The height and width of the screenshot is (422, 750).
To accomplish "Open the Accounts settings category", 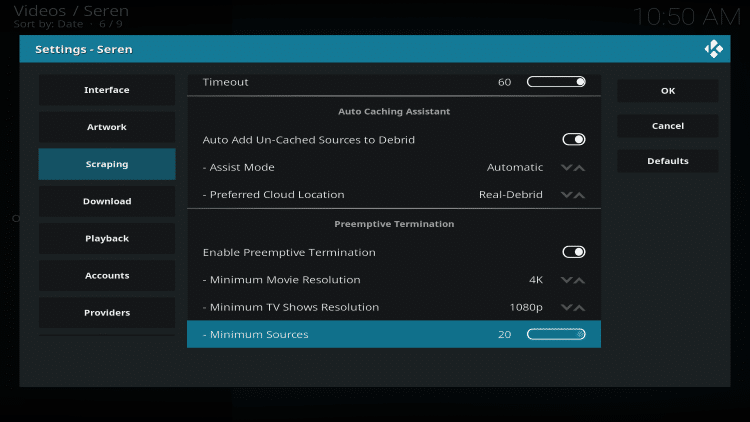I will [x=107, y=276].
